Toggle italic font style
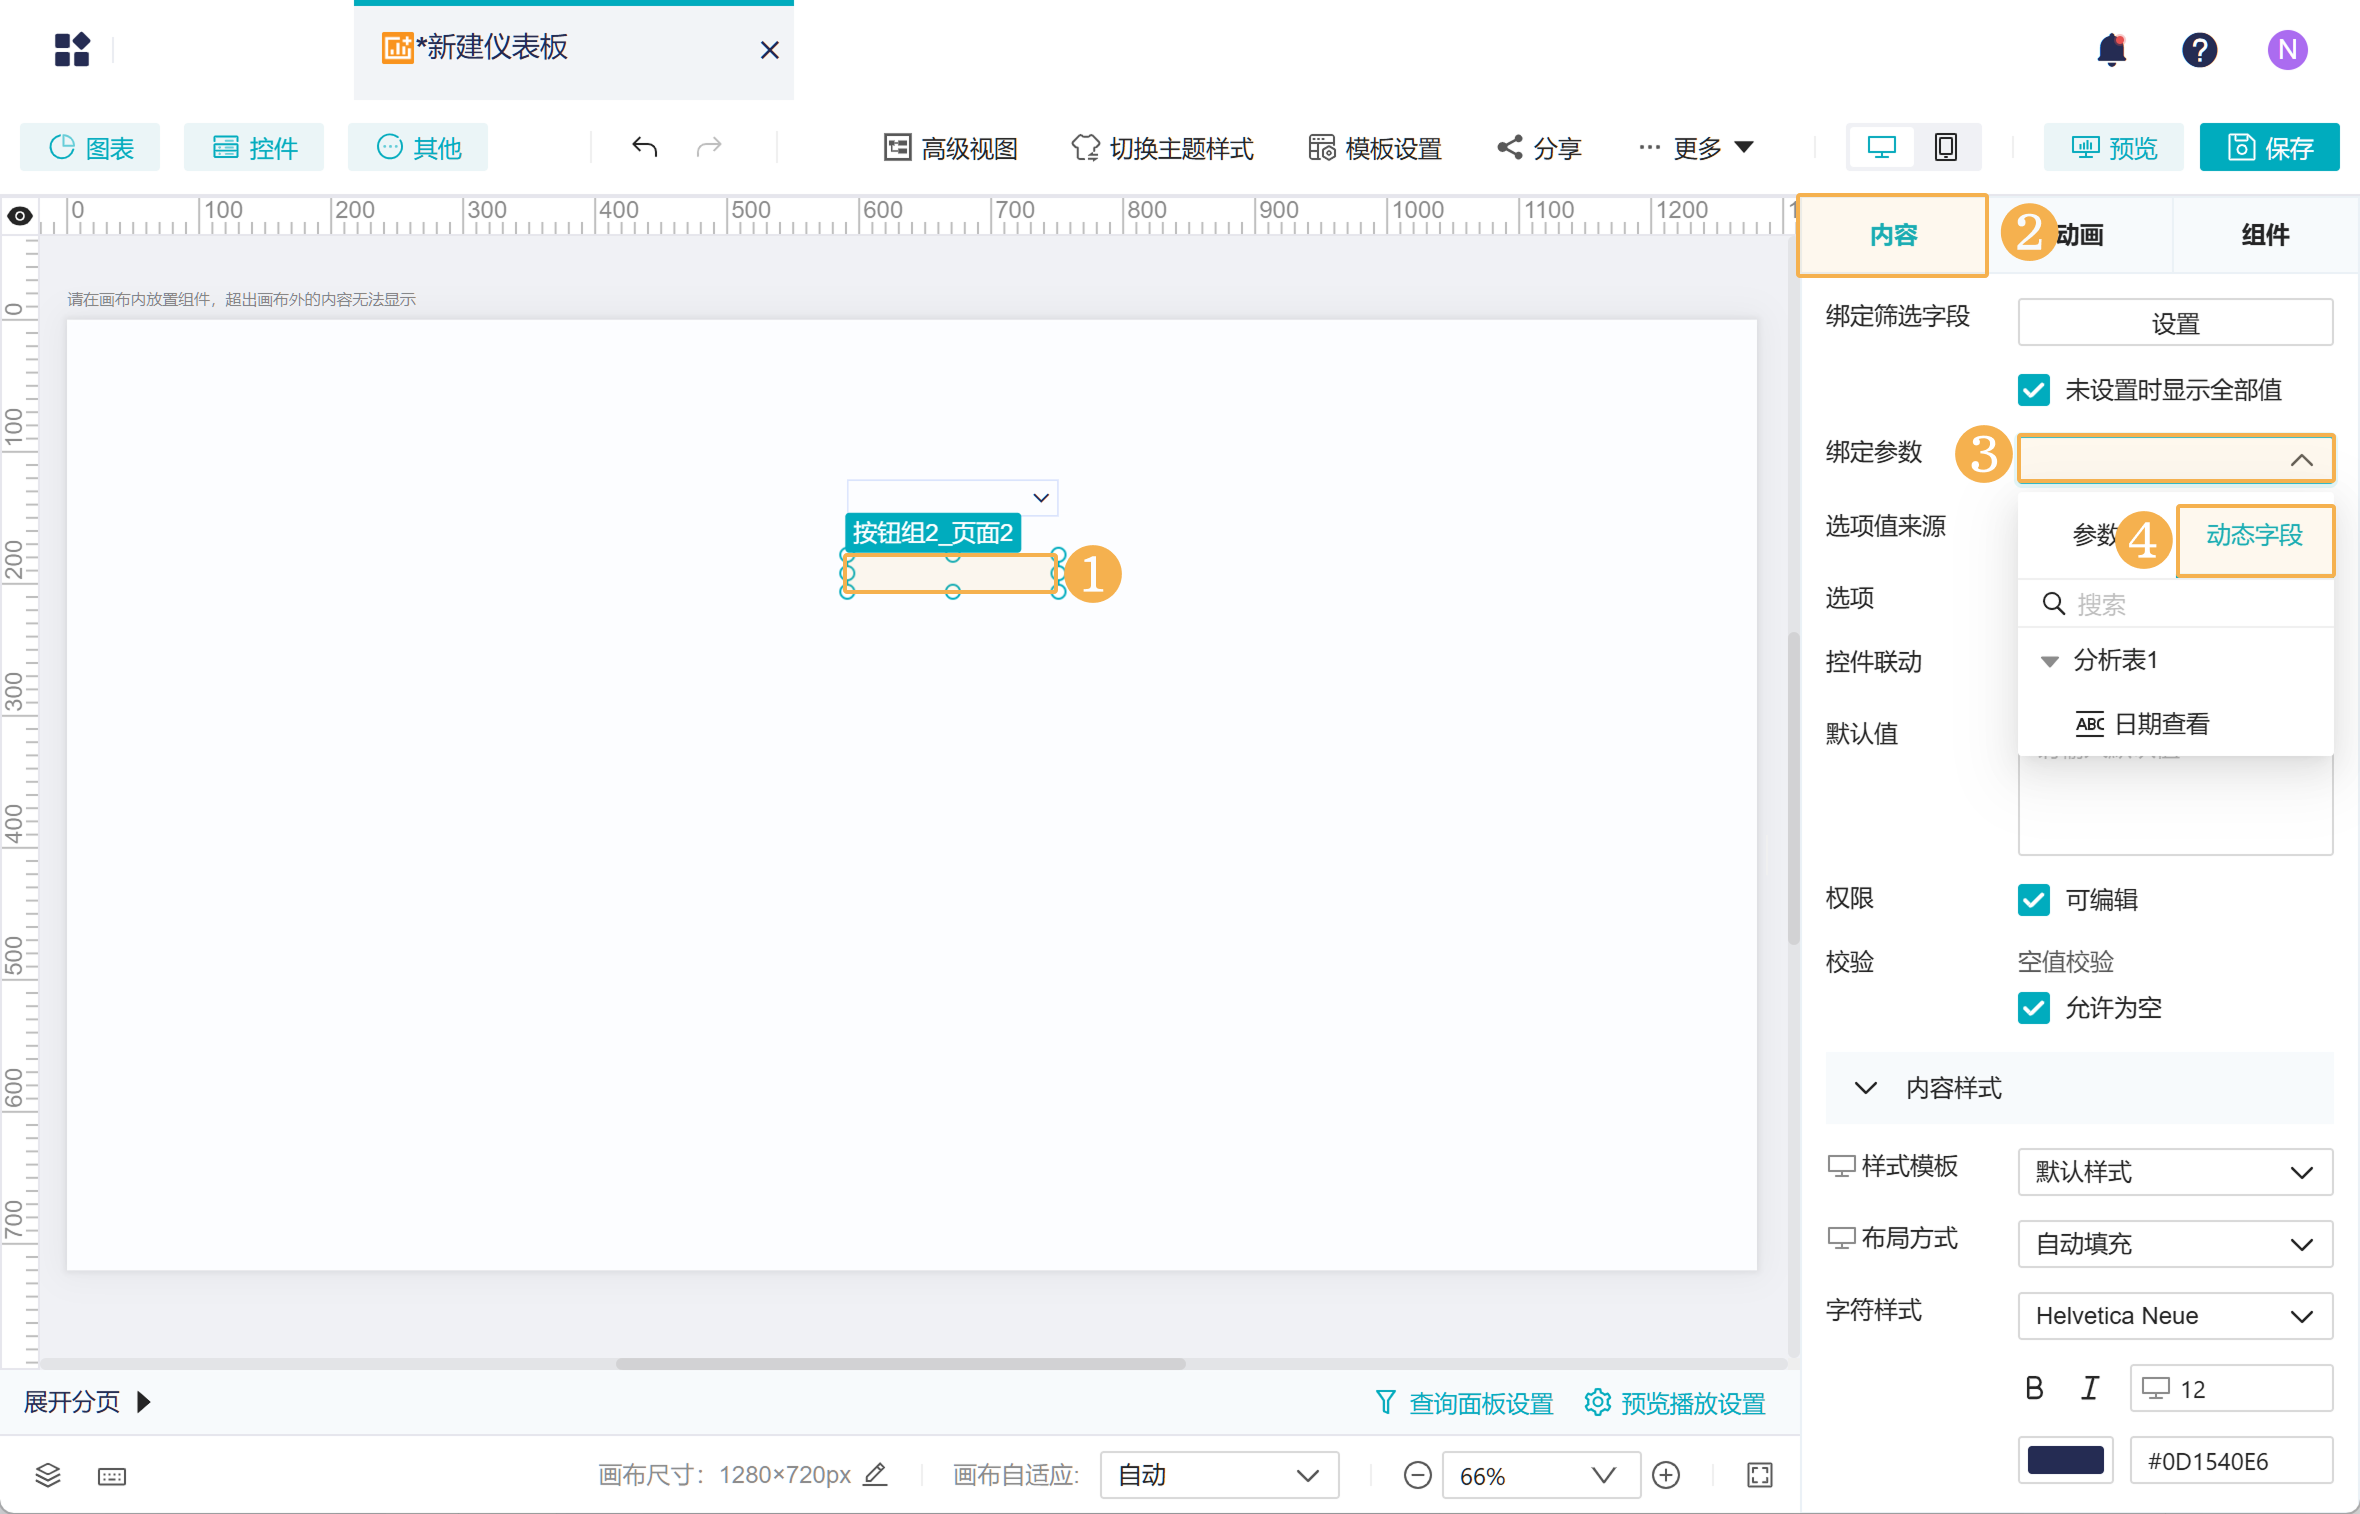The image size is (2360, 1514). click(x=2090, y=1388)
